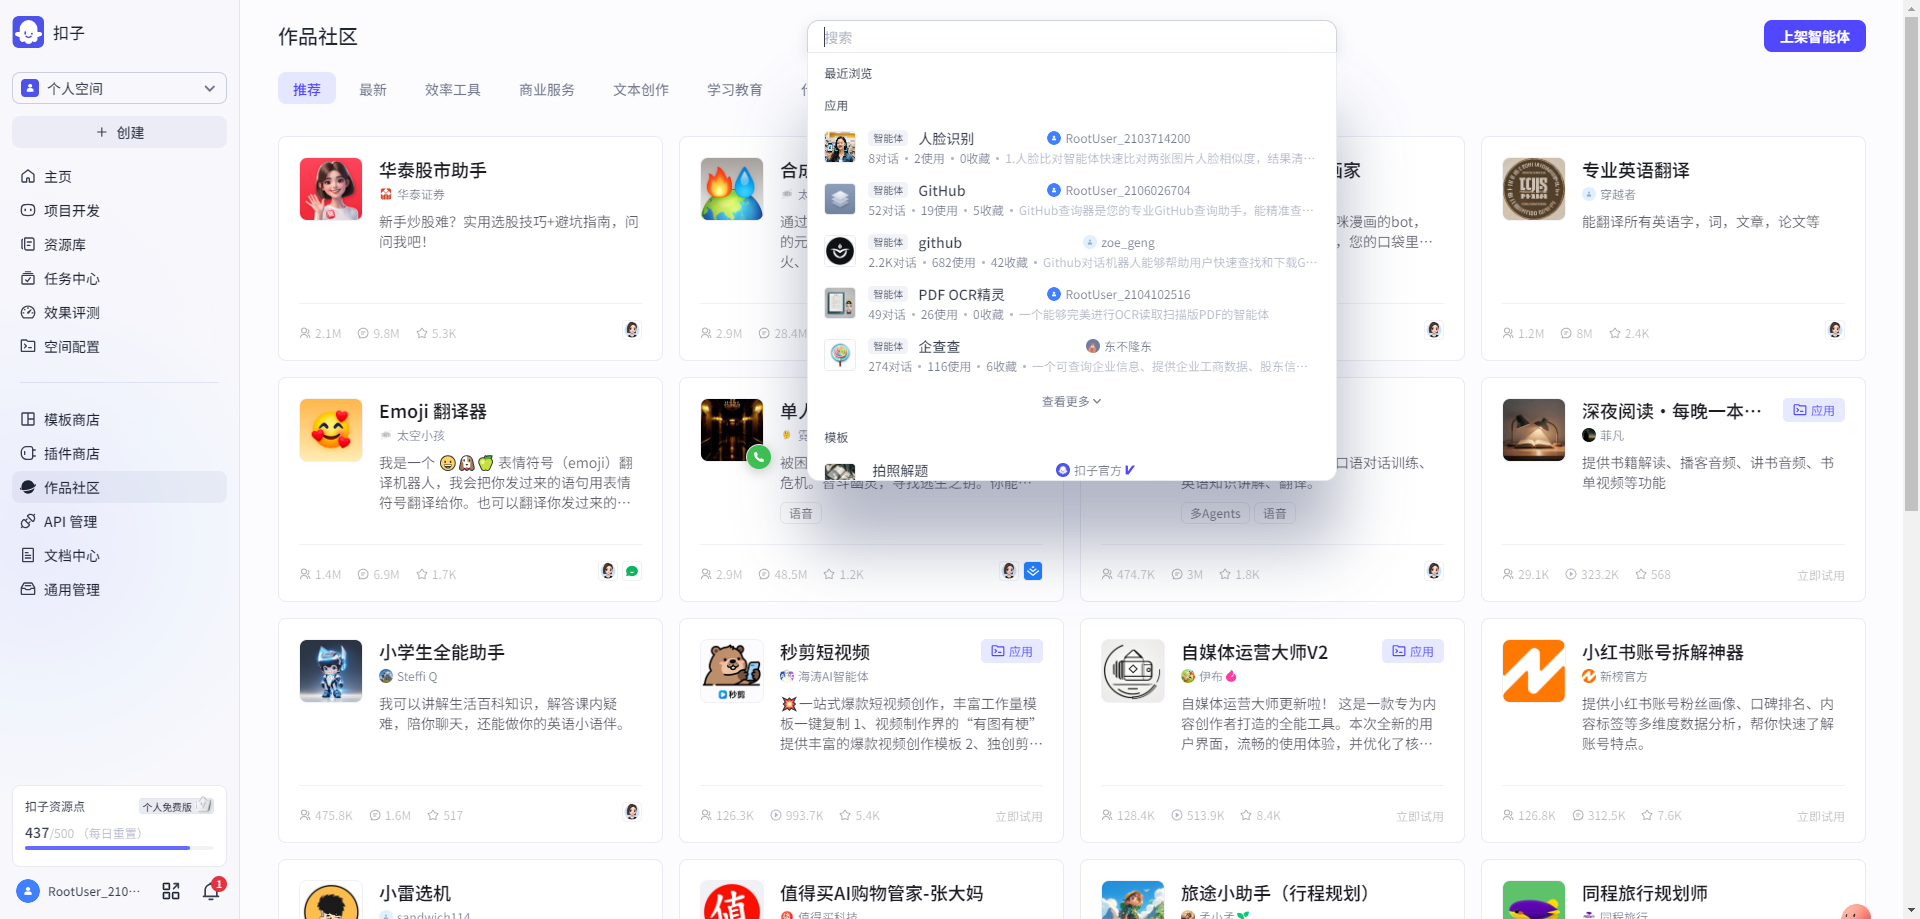
Task: Click the 搜索 input field
Action: click(x=1072, y=37)
